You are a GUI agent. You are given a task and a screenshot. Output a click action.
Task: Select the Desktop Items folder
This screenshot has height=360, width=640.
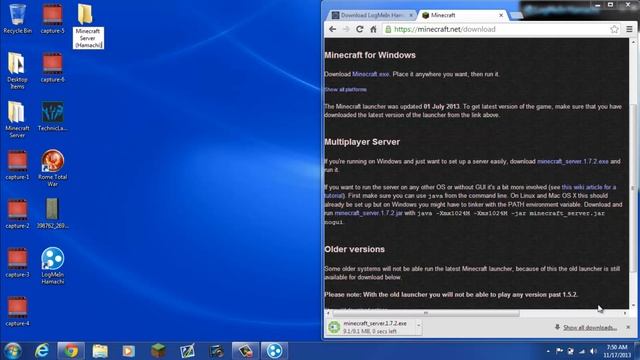17,70
